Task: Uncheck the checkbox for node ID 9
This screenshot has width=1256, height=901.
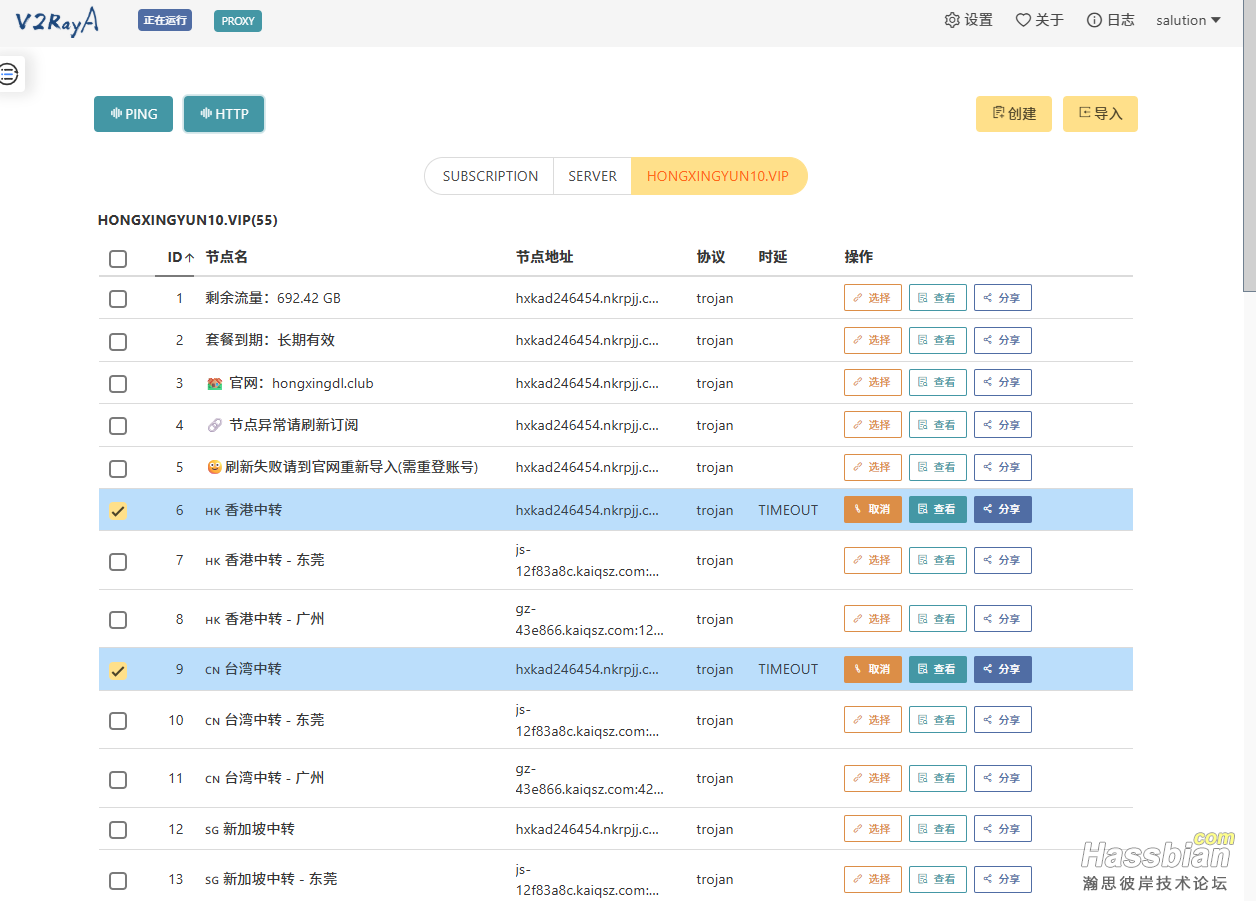Action: click(x=118, y=671)
